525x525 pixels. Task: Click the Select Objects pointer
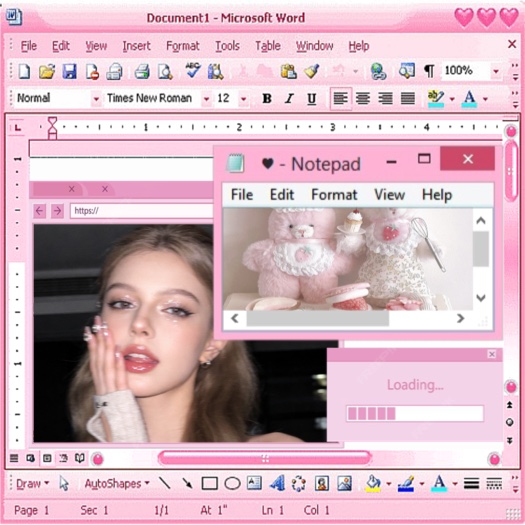click(x=64, y=483)
